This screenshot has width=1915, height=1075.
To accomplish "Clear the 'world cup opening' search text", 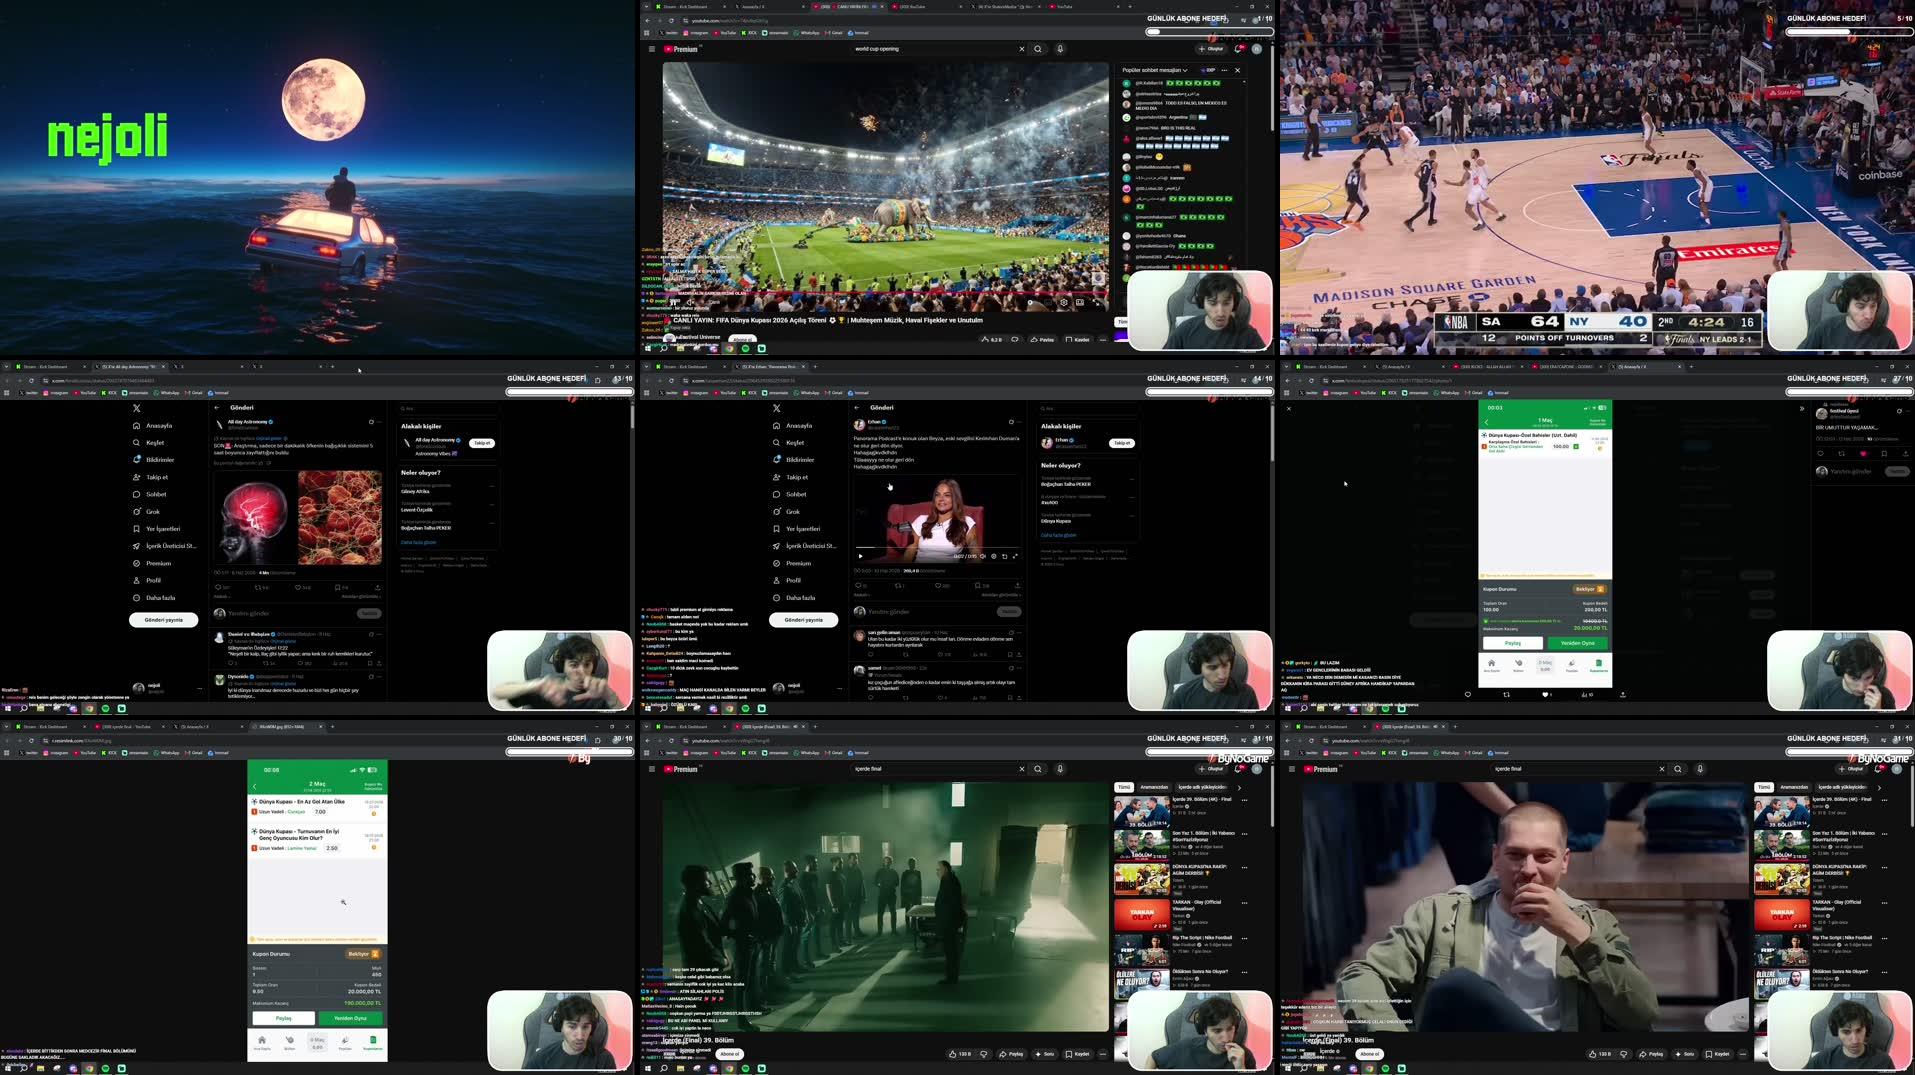I will pos(1021,49).
